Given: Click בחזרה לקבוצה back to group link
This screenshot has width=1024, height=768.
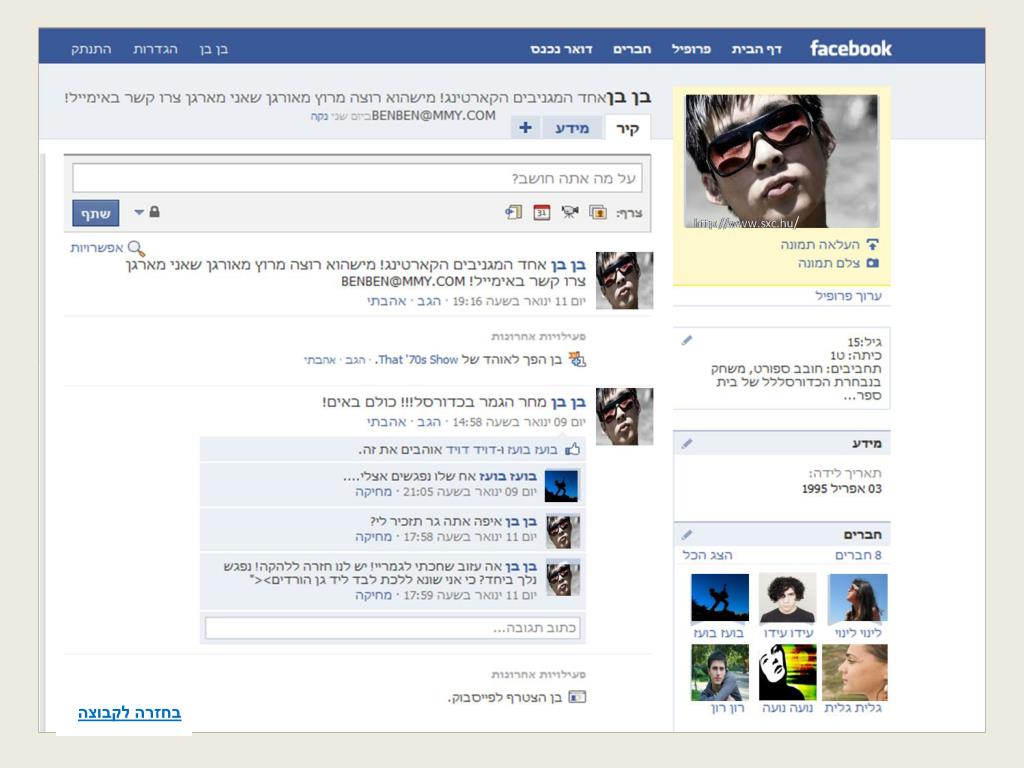Looking at the screenshot, I should point(129,713).
